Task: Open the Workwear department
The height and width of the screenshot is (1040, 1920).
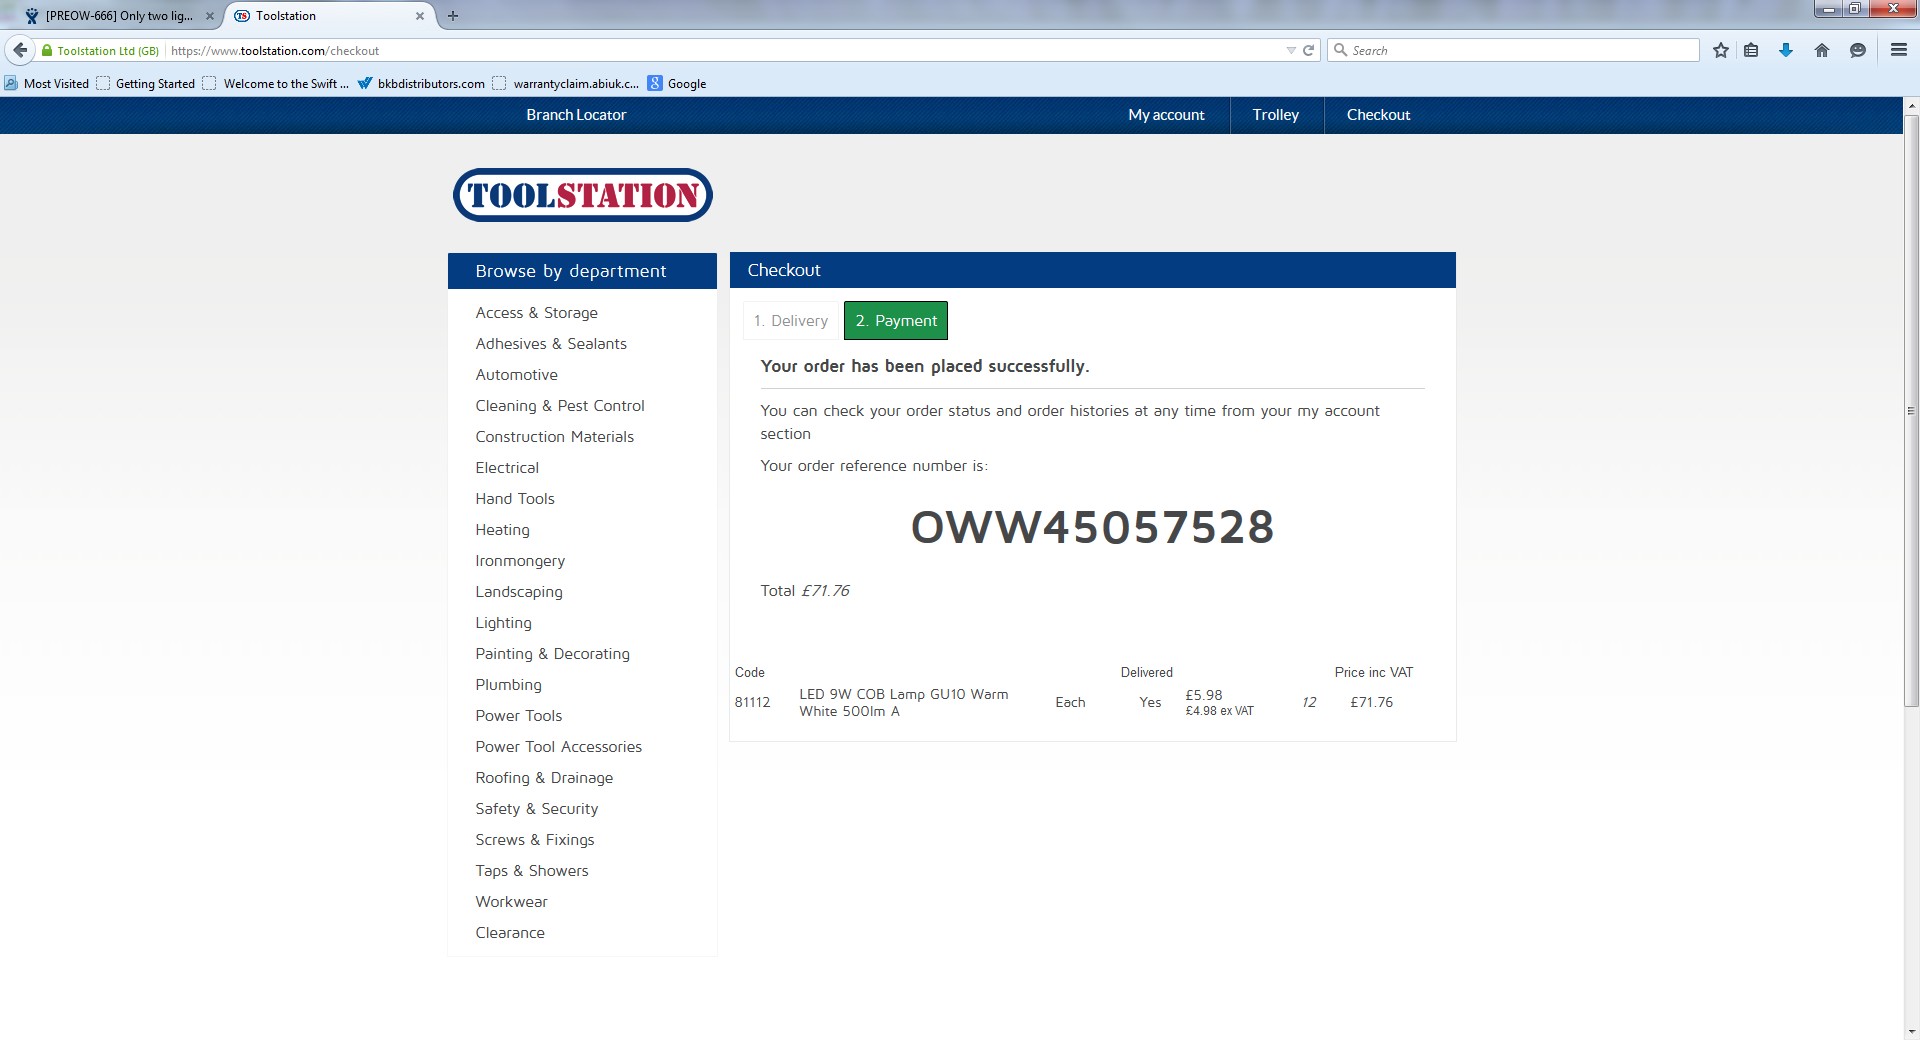Action: coord(511,902)
